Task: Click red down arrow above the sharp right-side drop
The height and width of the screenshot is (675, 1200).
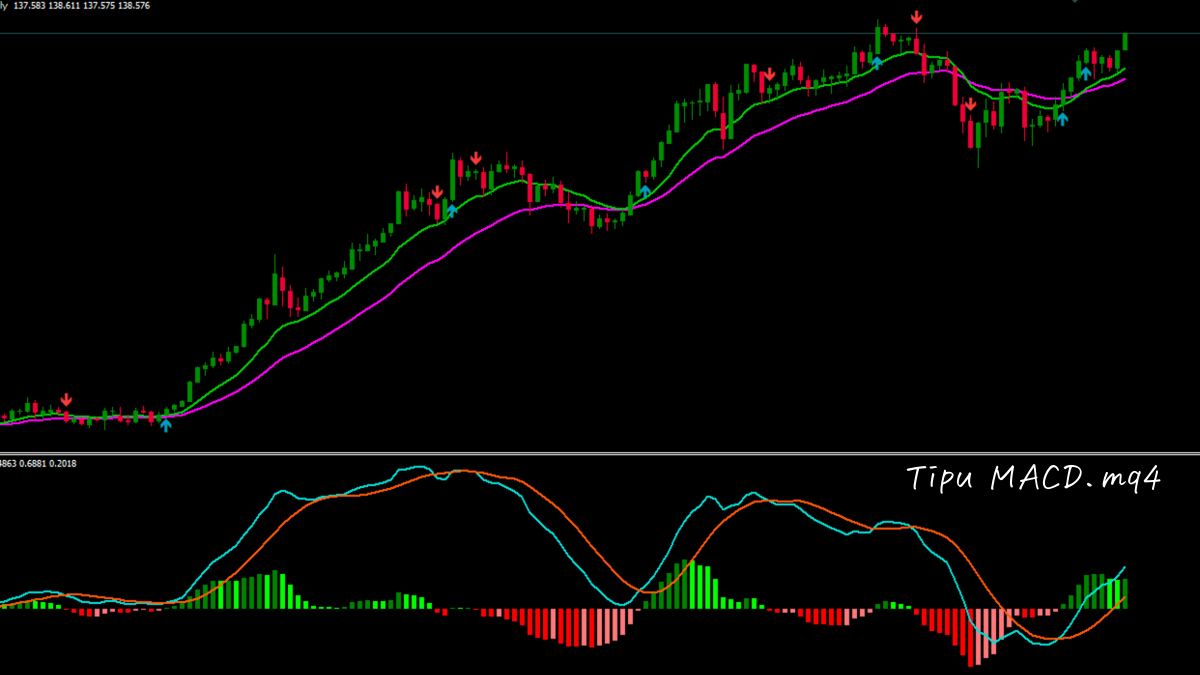Action: click(x=969, y=104)
